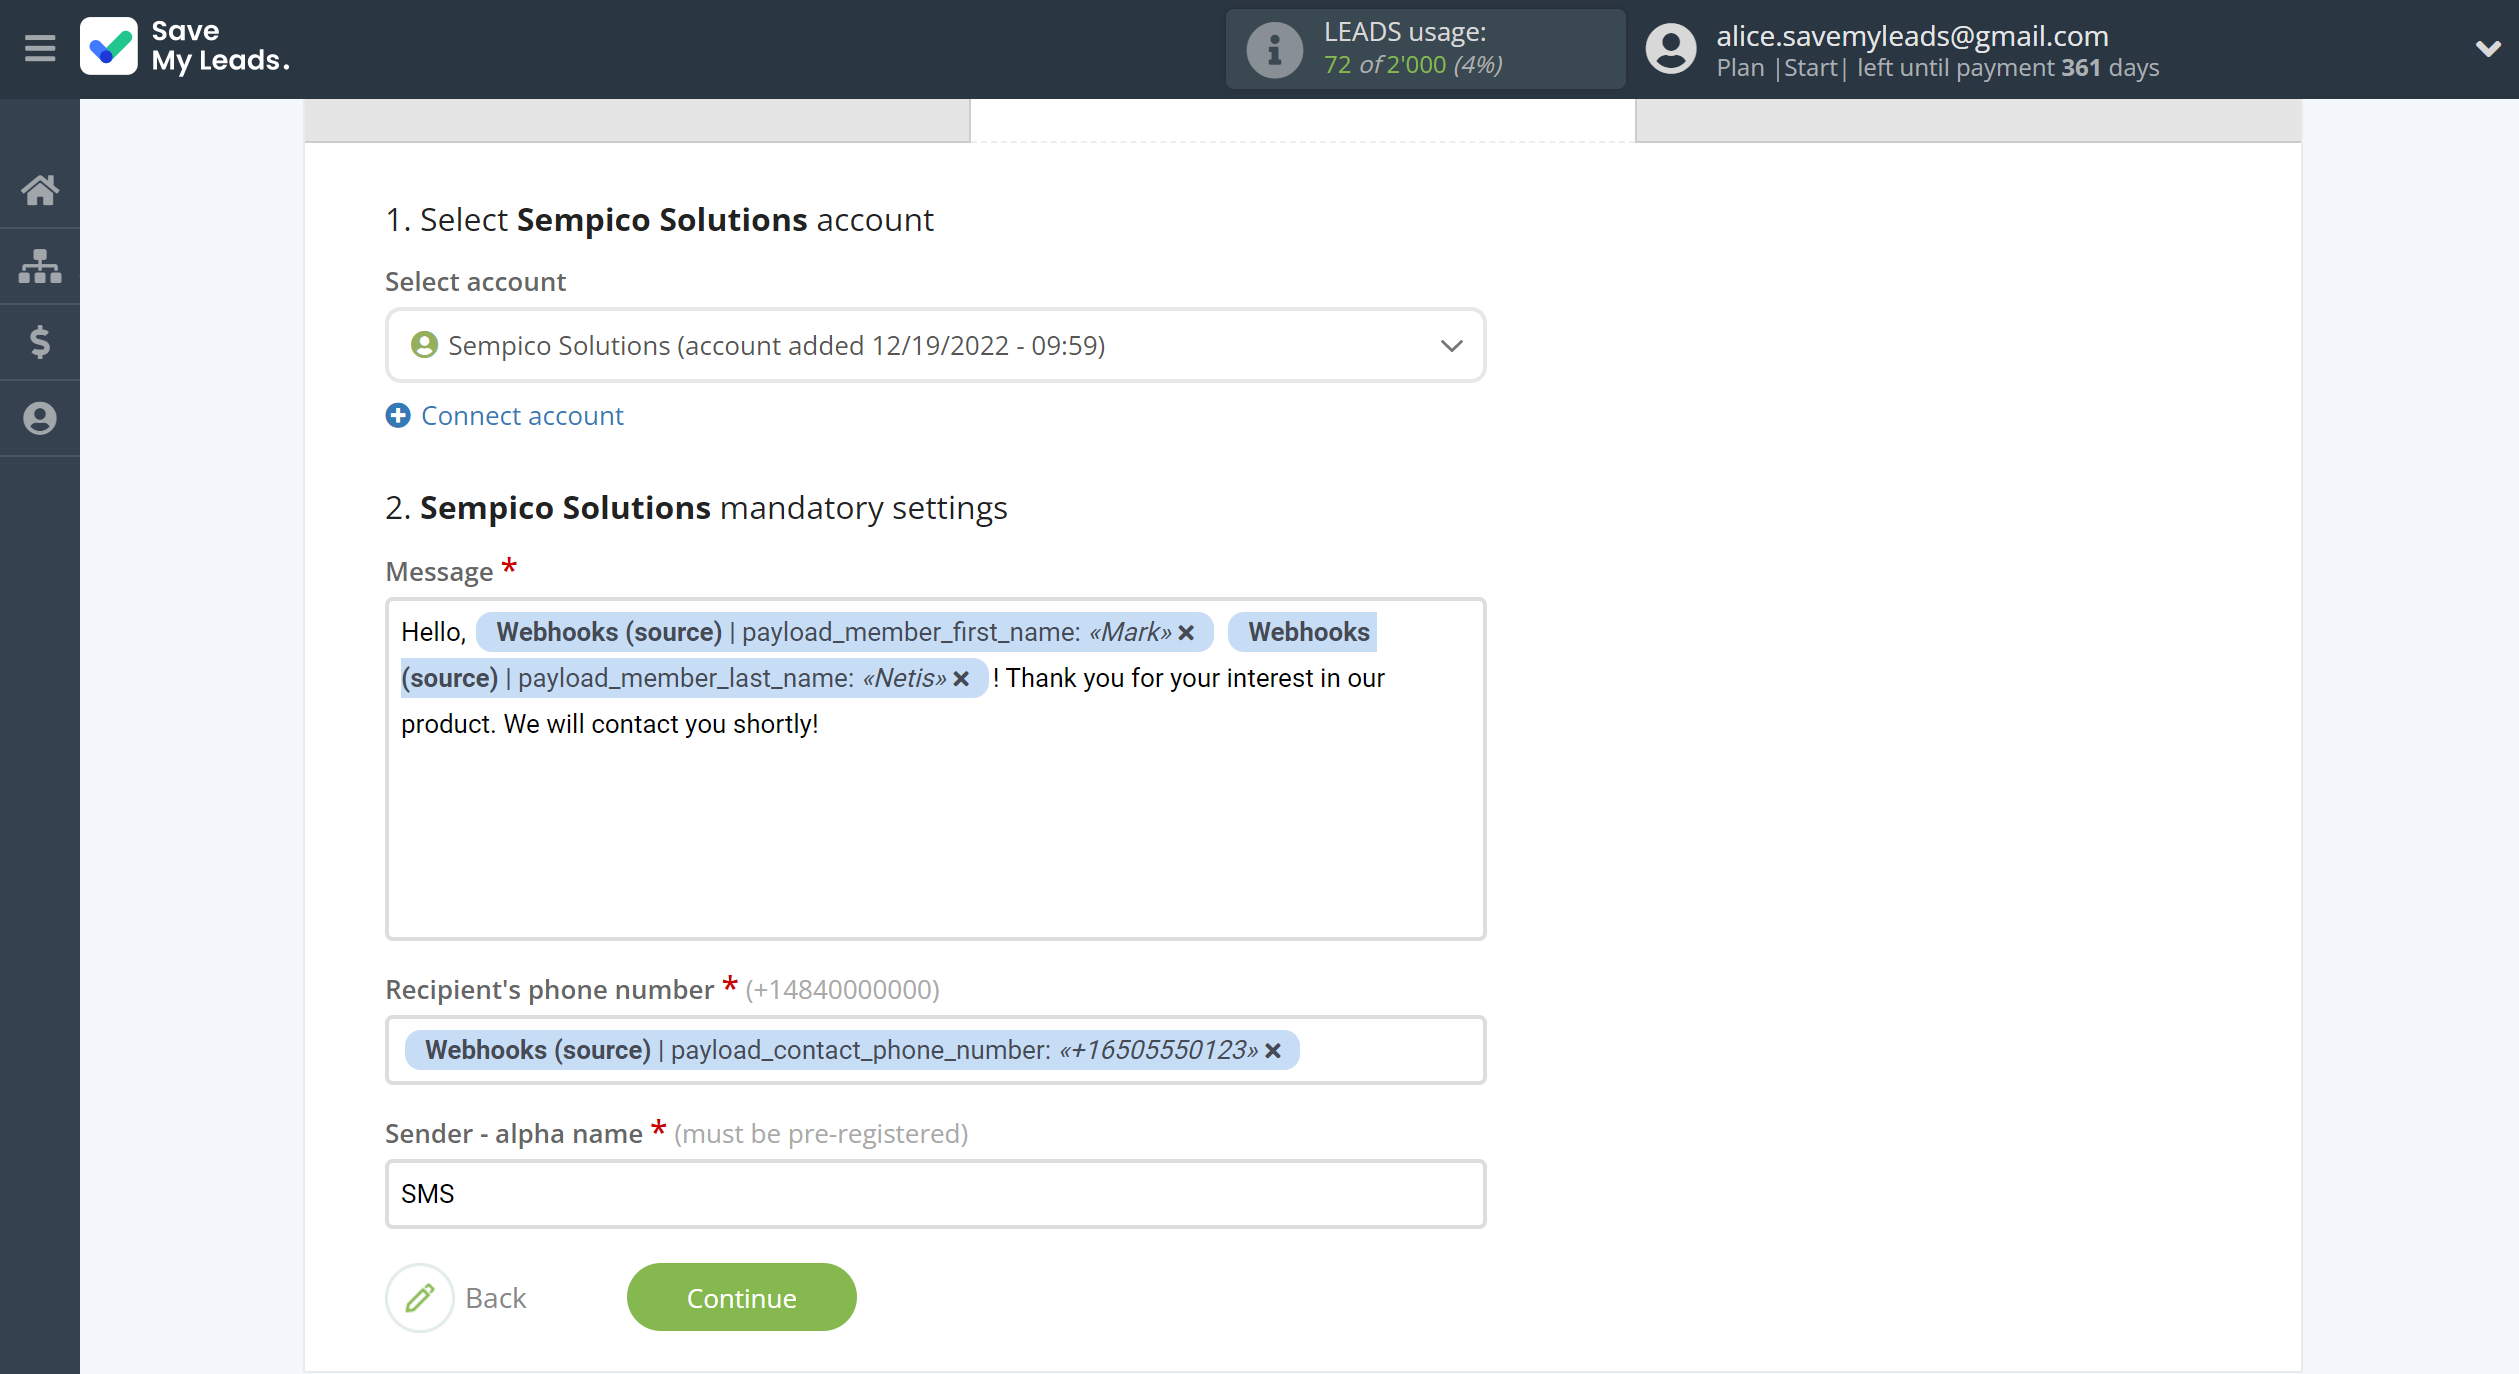Image resolution: width=2519 pixels, height=1374 pixels.
Task: Go to Home via sidebar house icon
Action: coord(40,189)
